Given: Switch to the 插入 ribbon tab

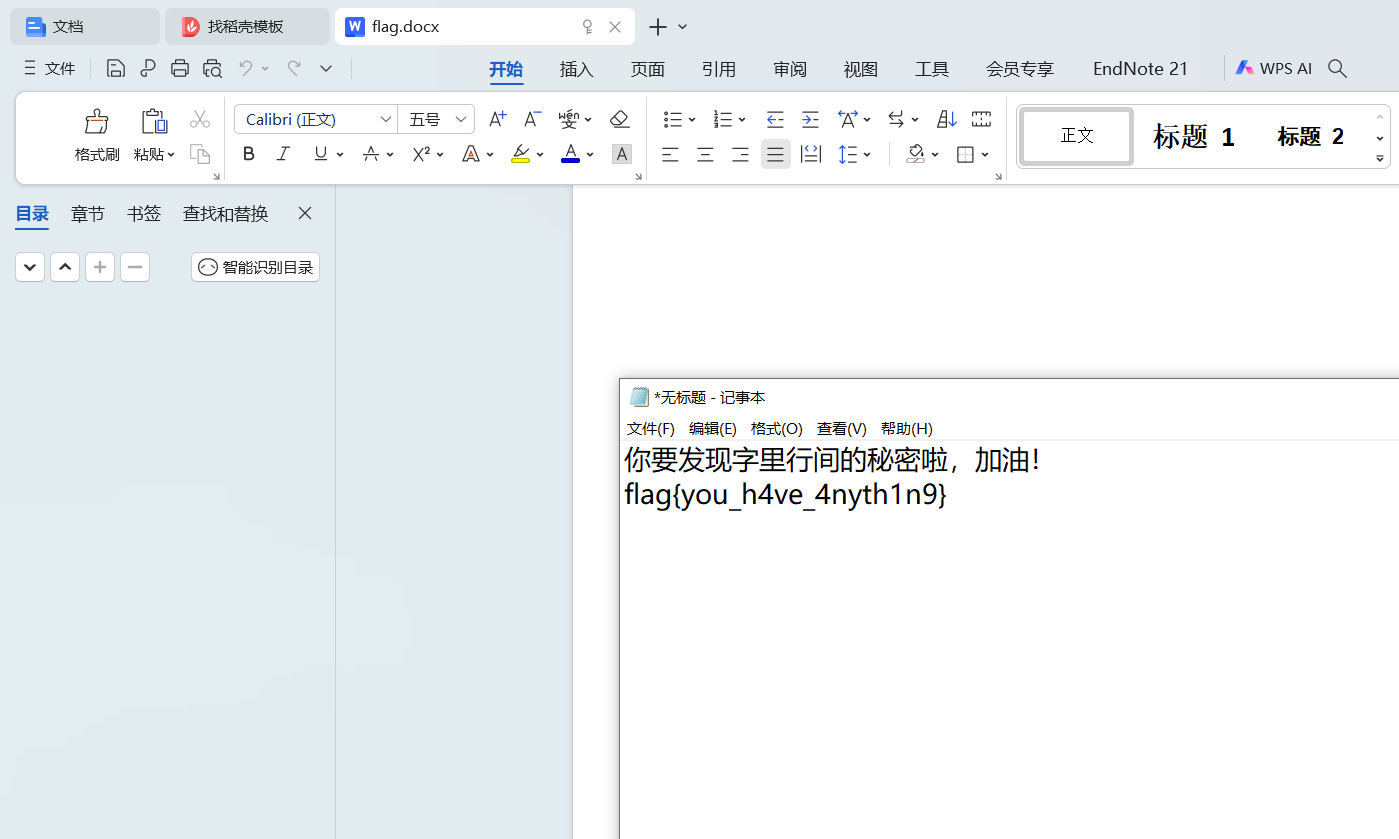Looking at the screenshot, I should [x=577, y=69].
